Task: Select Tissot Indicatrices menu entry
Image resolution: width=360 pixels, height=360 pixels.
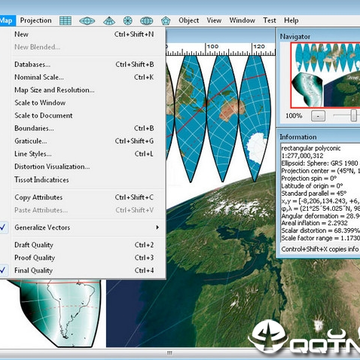Action: coord(83,180)
